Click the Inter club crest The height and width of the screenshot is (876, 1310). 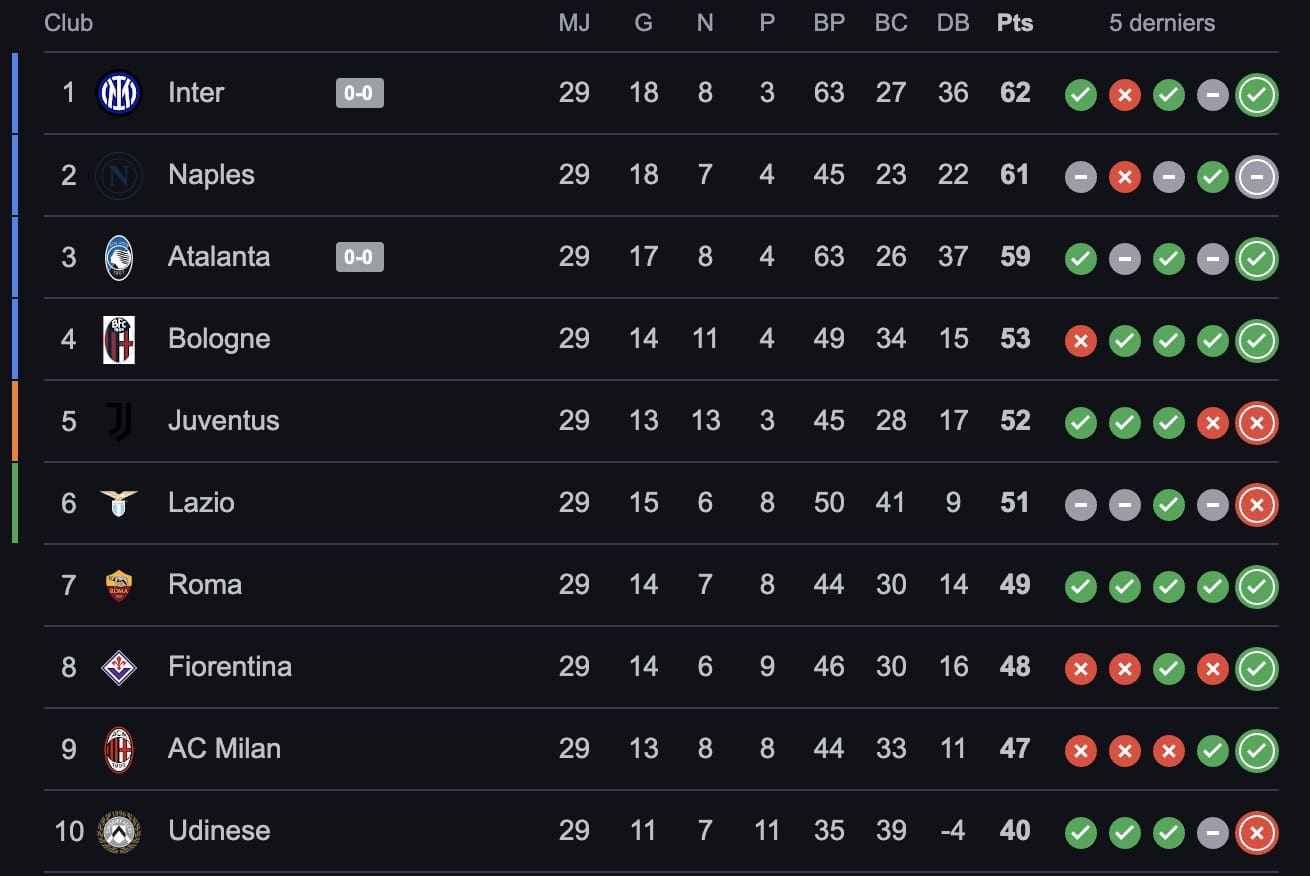(x=119, y=93)
